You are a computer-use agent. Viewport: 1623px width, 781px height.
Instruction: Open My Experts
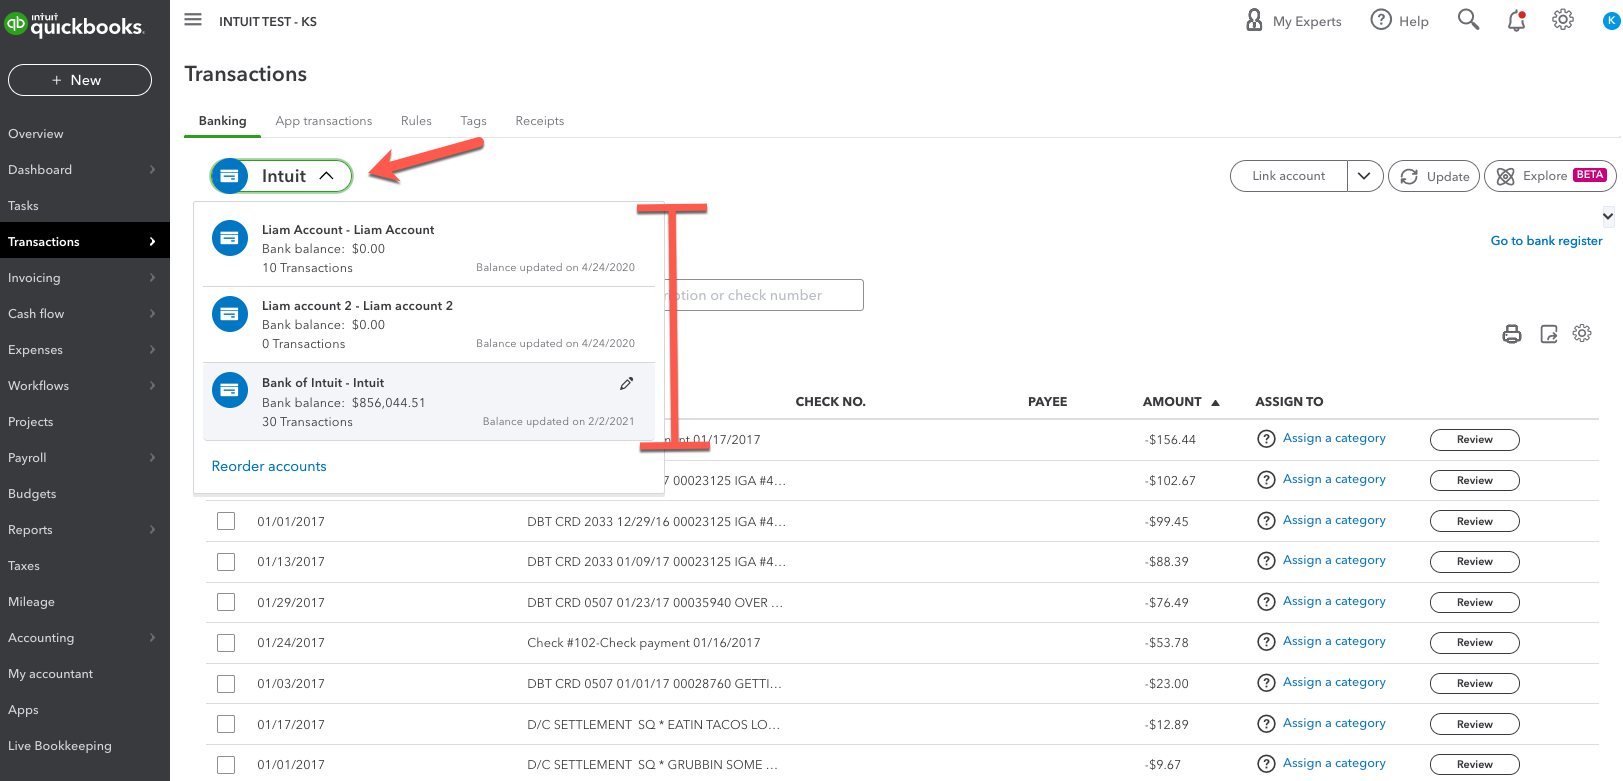pos(1293,21)
